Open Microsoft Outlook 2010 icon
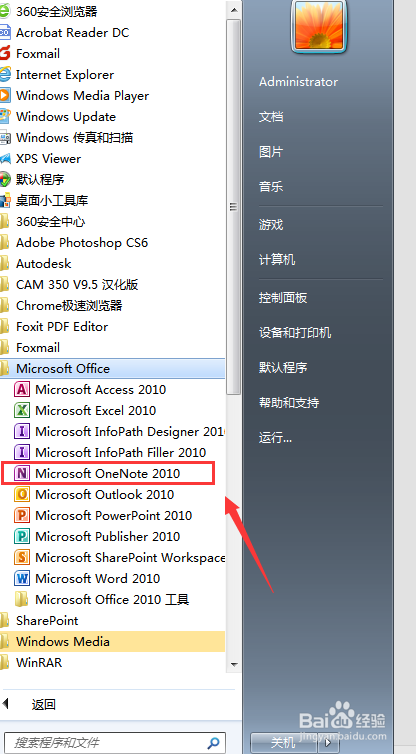This screenshot has width=416, height=754. [x=21, y=494]
